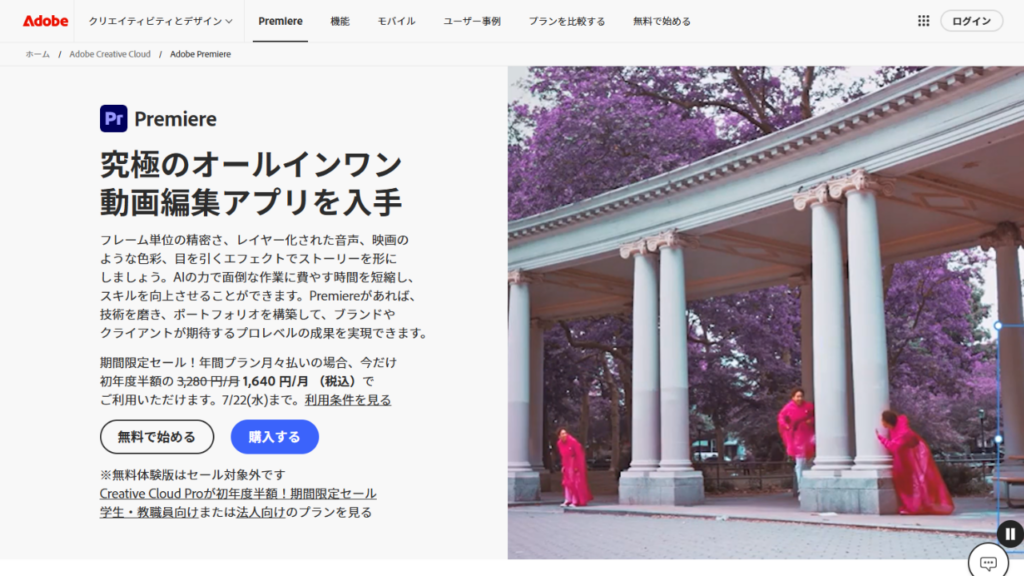Open Adobe Creative Cloud breadcrumb link
Viewport: 1024px width, 576px height.
110,54
